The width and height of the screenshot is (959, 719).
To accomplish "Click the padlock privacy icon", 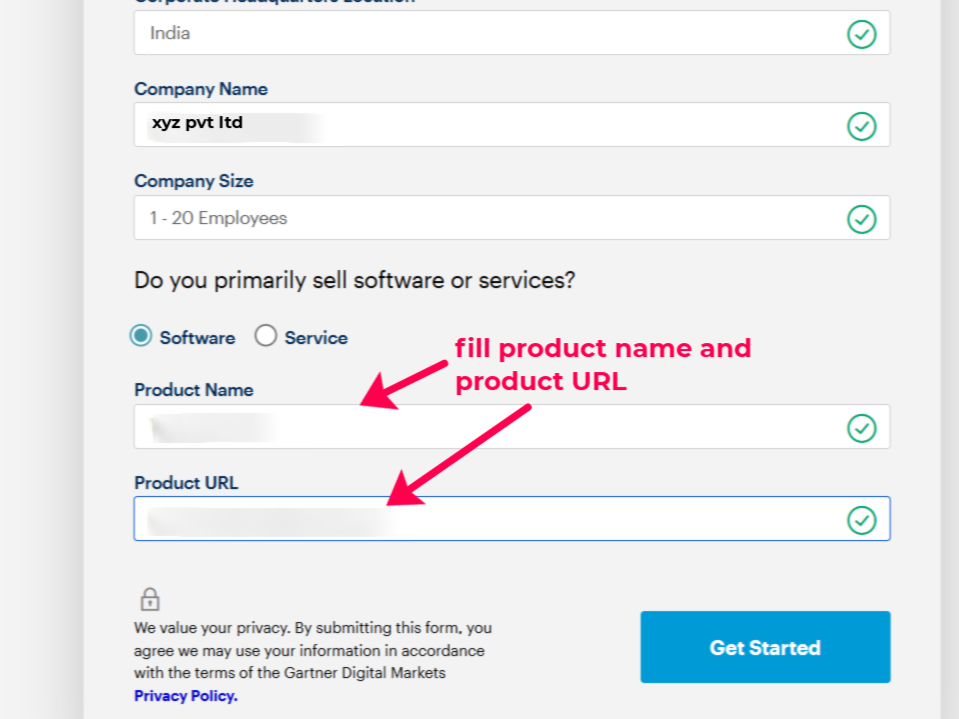I will (x=150, y=599).
